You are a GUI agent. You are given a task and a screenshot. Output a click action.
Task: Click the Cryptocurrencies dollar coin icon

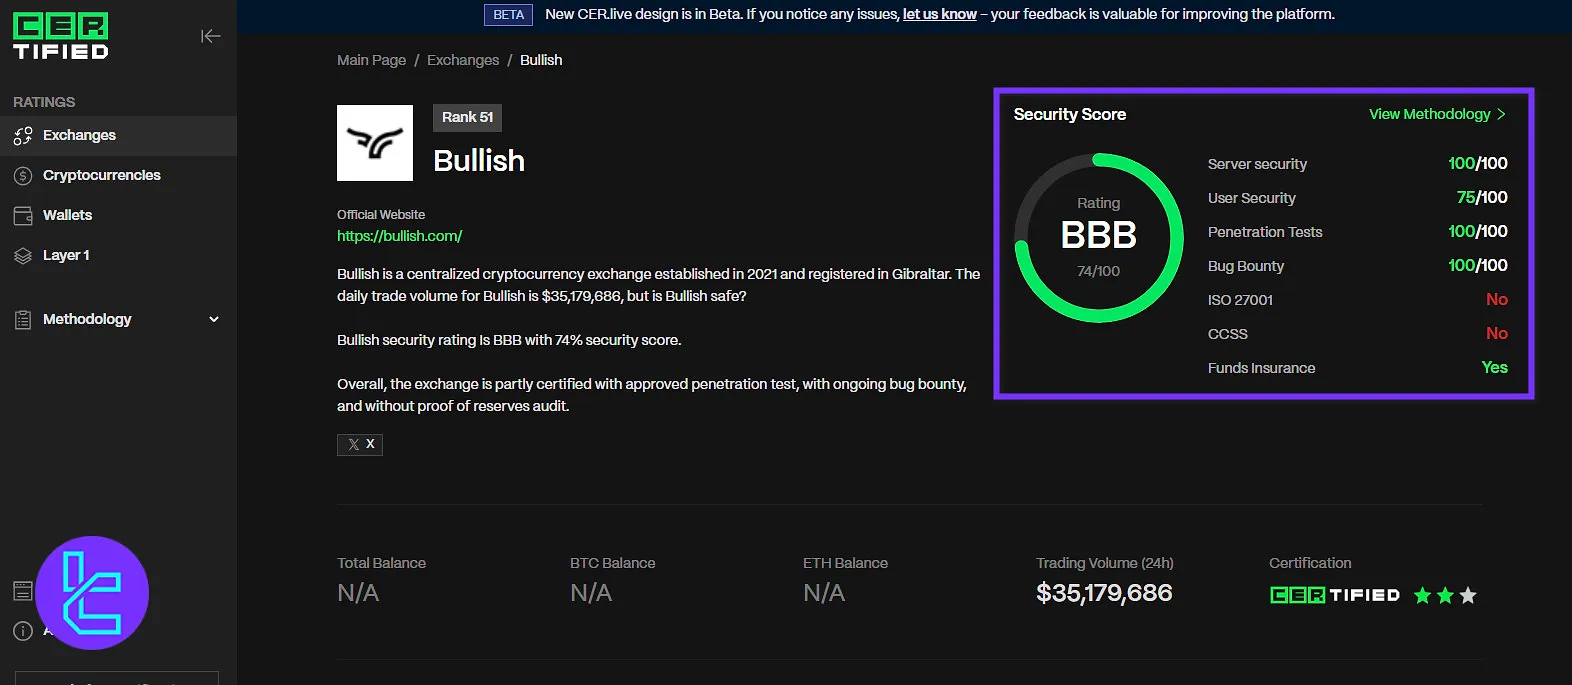(x=23, y=175)
